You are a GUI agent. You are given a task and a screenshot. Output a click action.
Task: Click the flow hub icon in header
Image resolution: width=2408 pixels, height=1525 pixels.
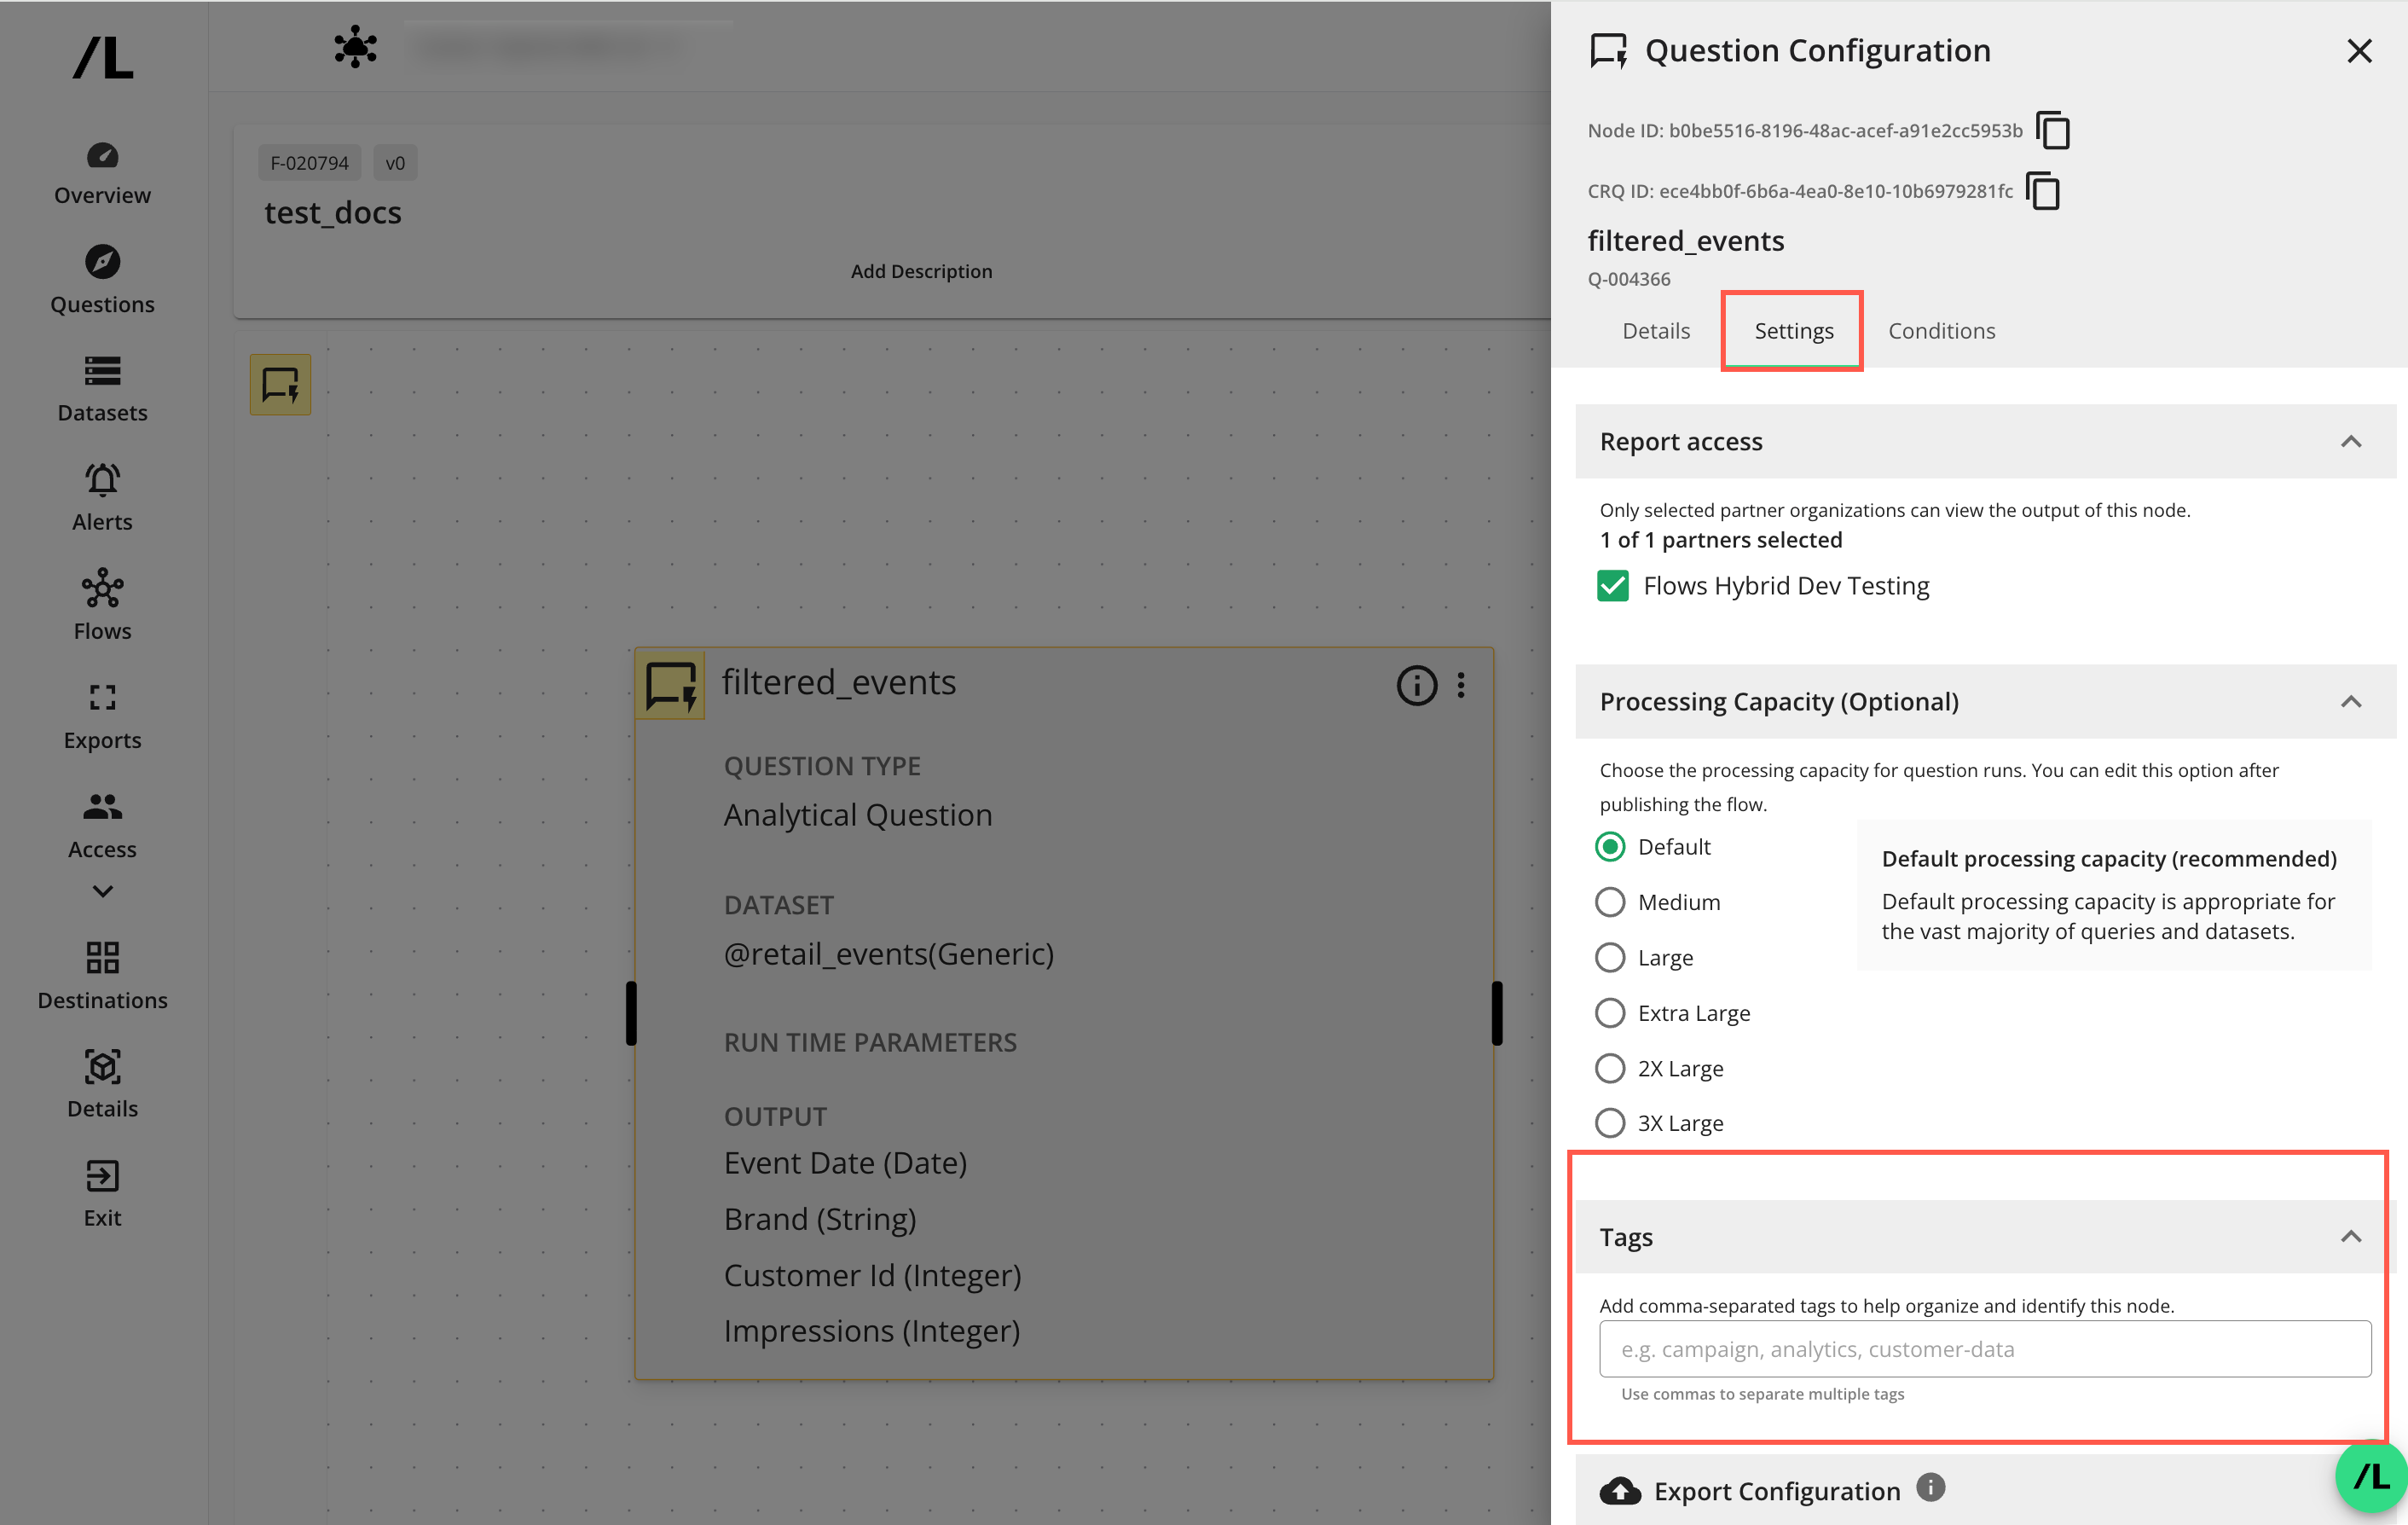[355, 47]
